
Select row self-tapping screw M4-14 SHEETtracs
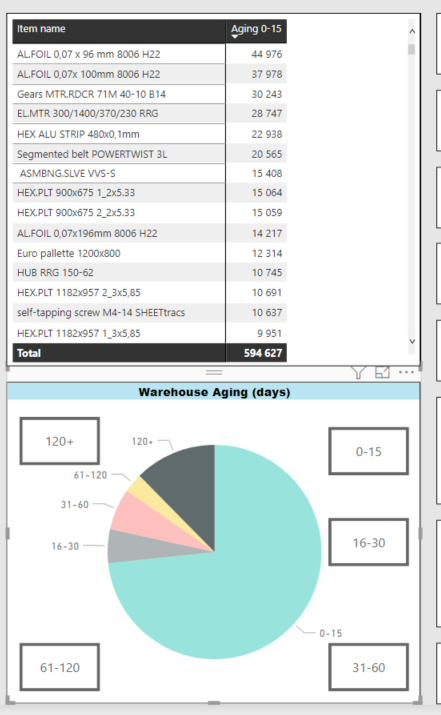point(150,312)
